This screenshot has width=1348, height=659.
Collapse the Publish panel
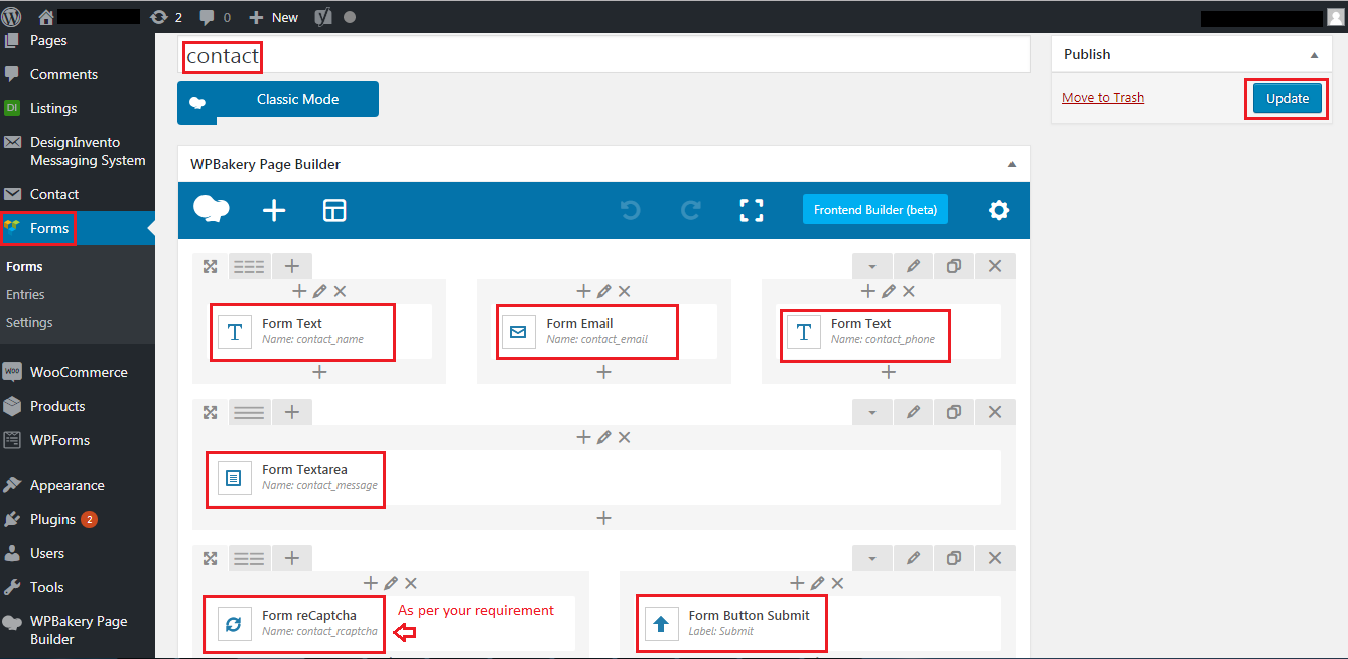[1315, 55]
